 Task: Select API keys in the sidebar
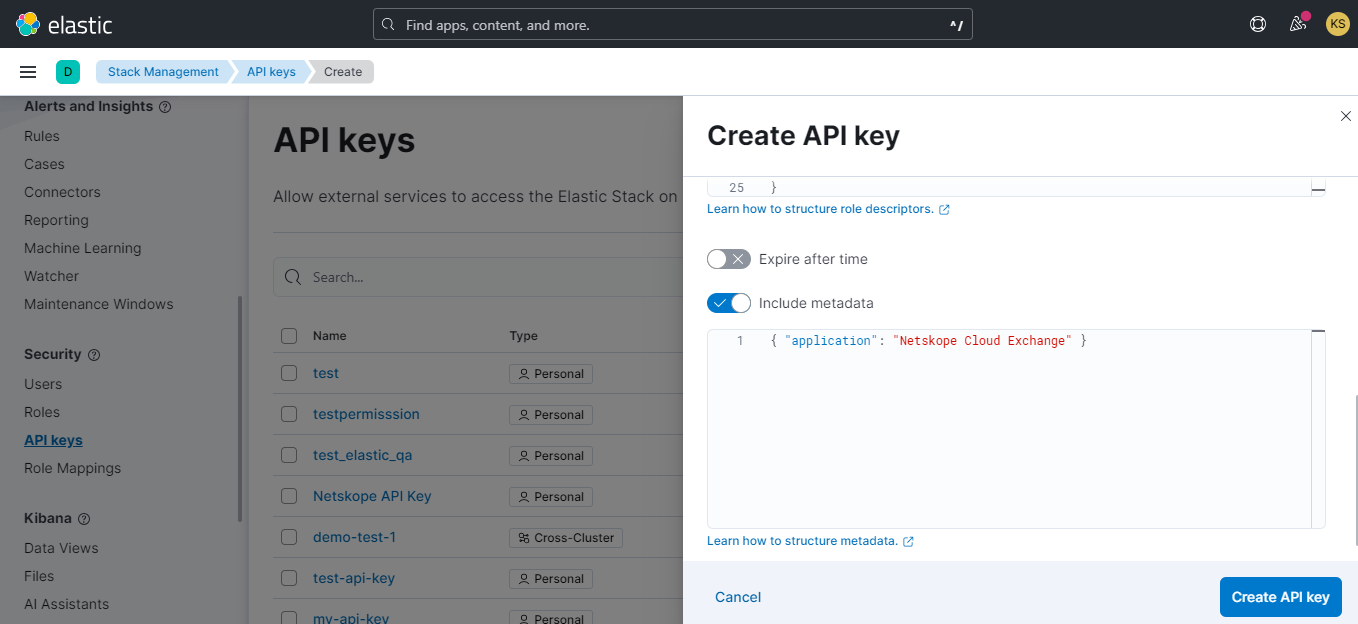tap(53, 440)
